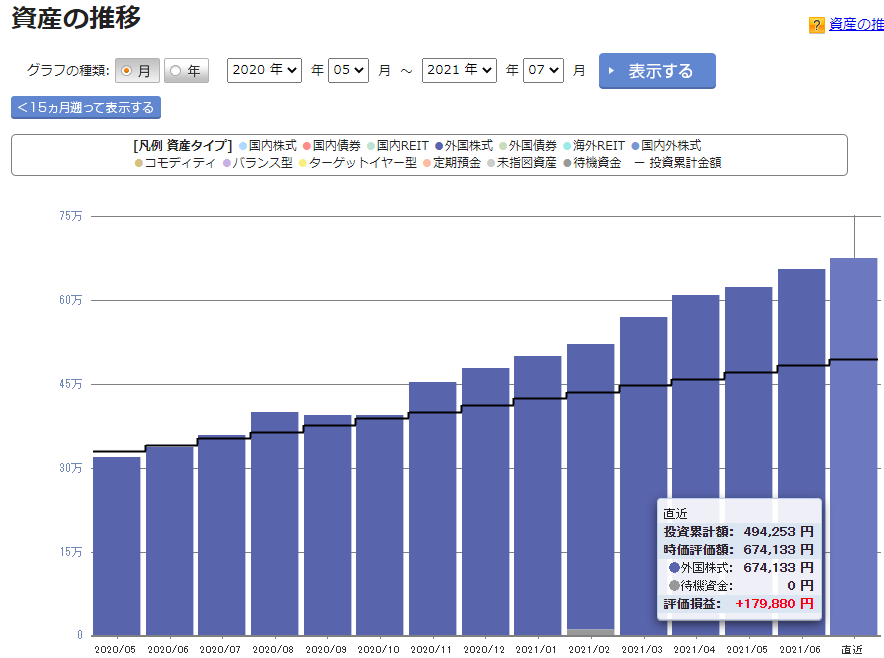Image resolution: width=884 pixels, height=658 pixels.
Task: Click the 2020/05 bar in the chart
Action: click(x=117, y=546)
